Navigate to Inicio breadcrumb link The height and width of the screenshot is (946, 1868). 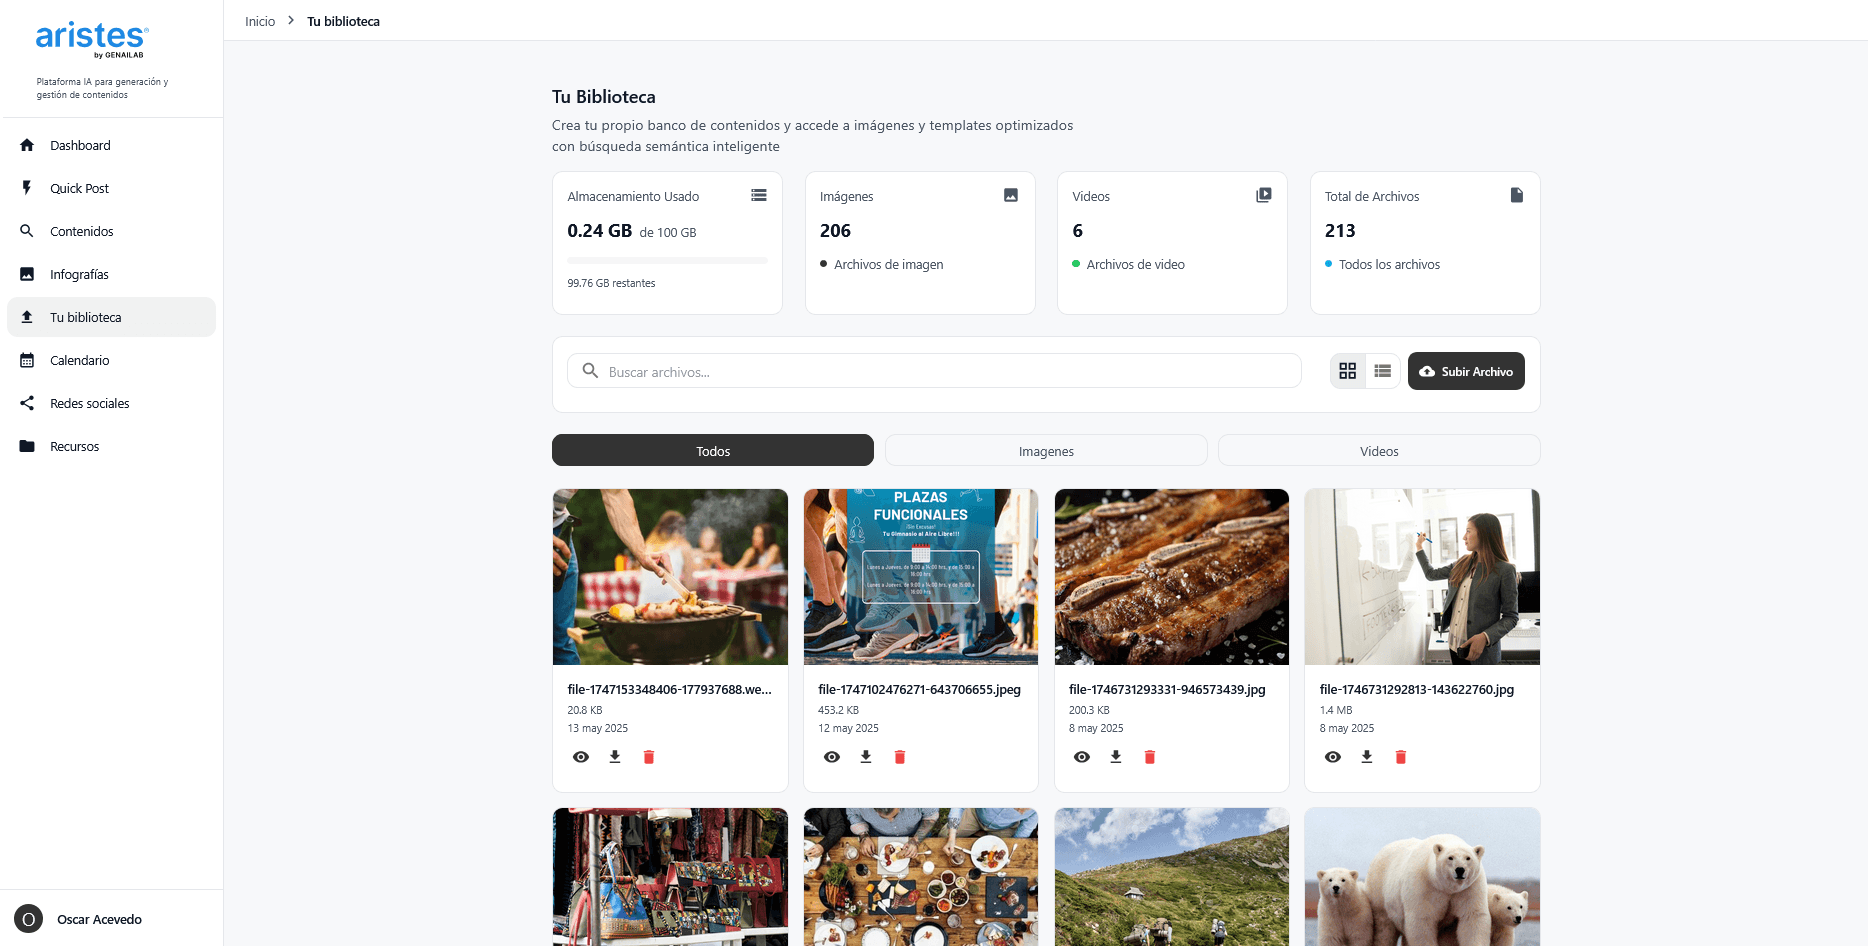click(260, 21)
